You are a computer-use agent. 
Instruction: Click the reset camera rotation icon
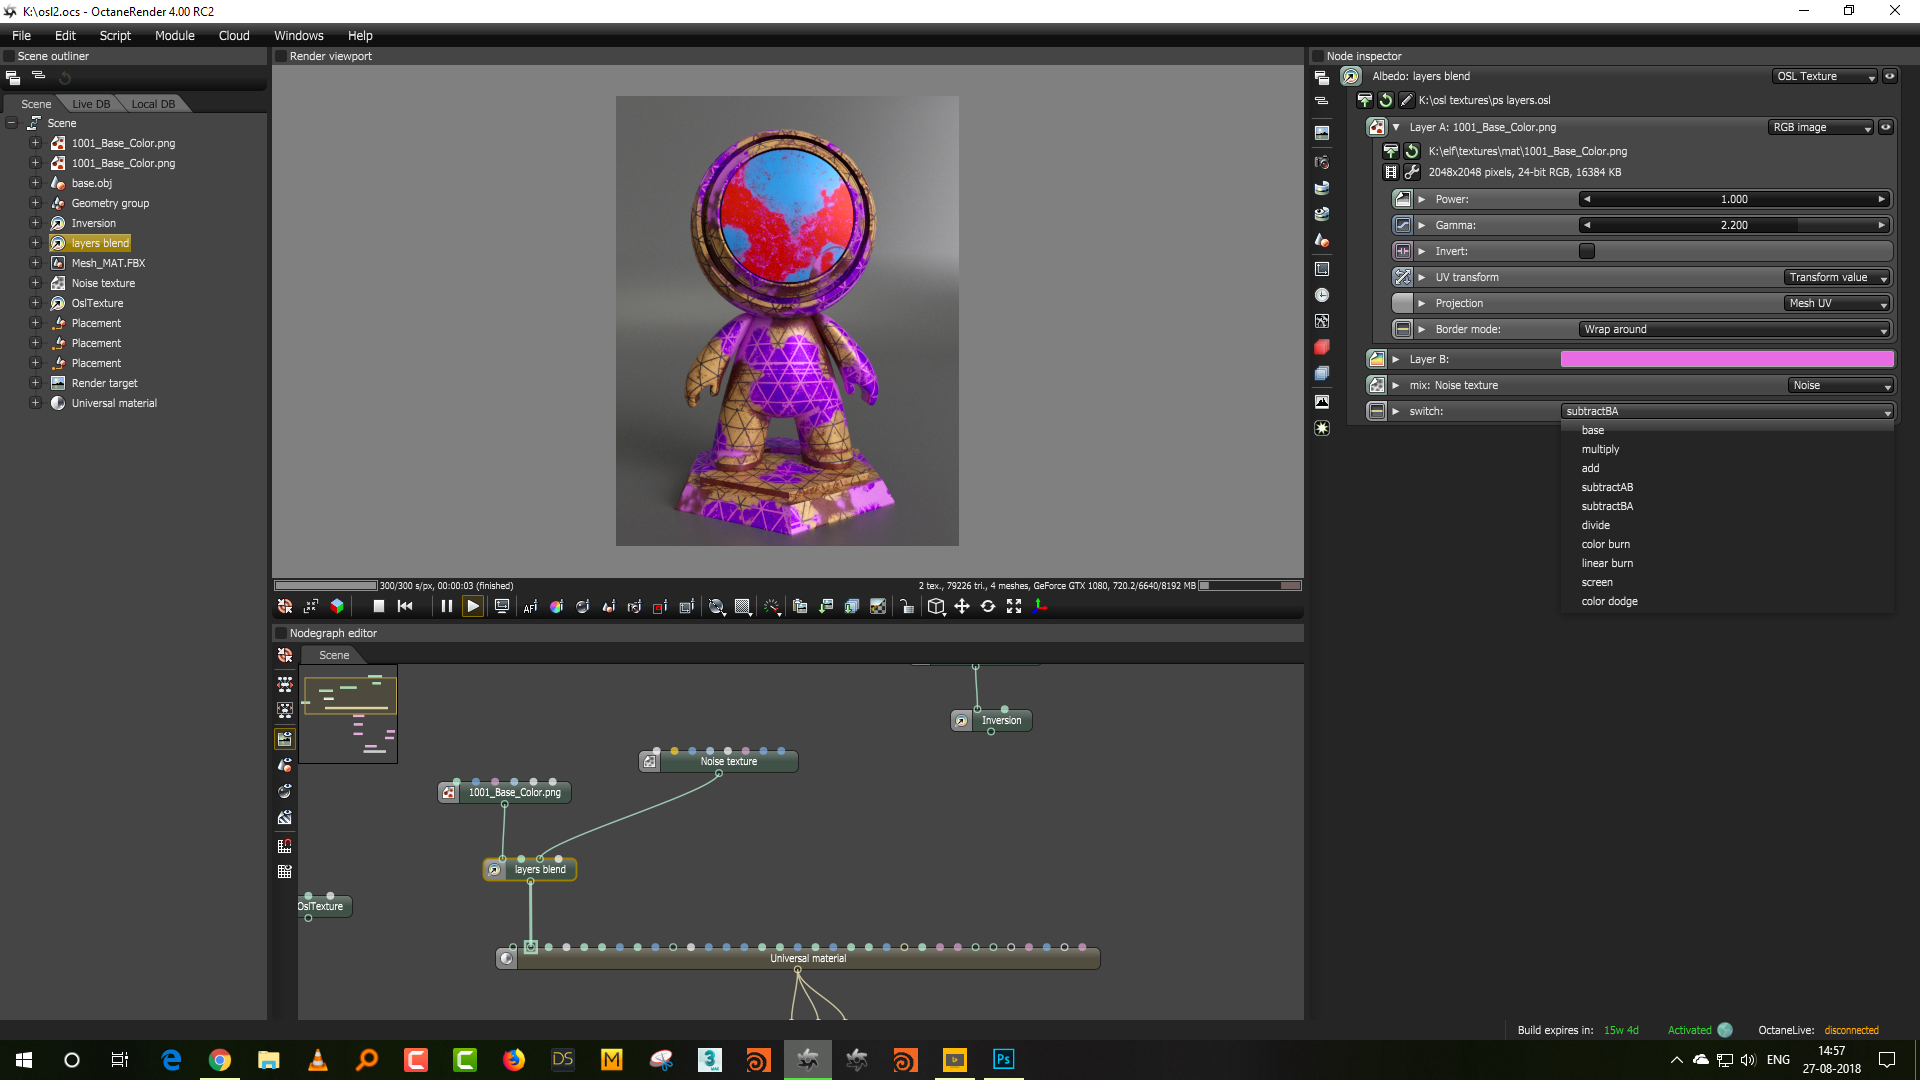[987, 606]
